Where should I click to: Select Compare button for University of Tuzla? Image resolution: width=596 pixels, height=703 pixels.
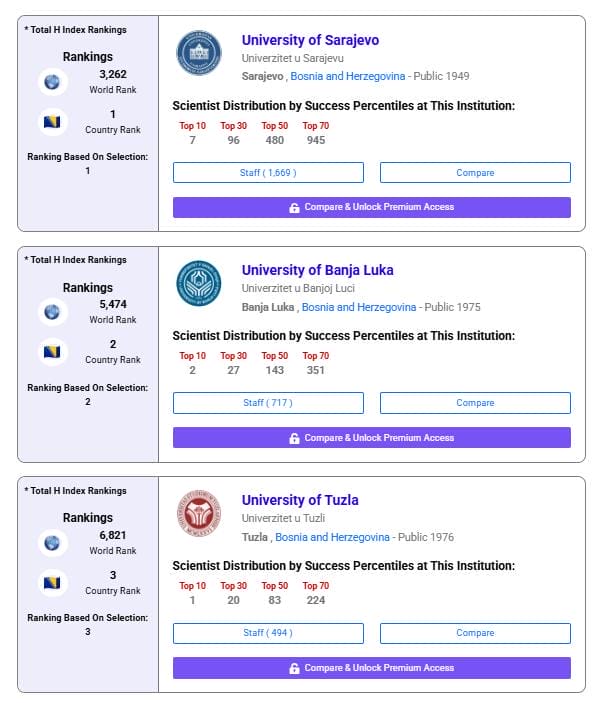[x=475, y=633]
